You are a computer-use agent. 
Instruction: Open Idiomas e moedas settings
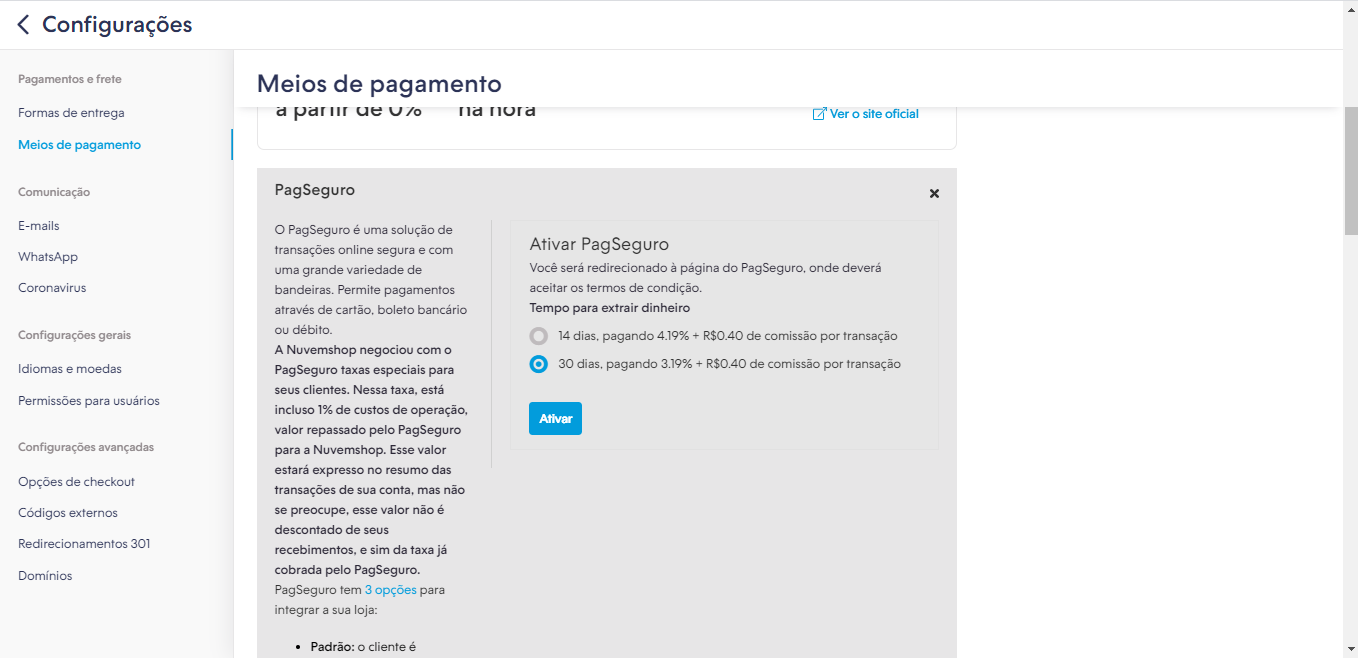[x=70, y=369]
